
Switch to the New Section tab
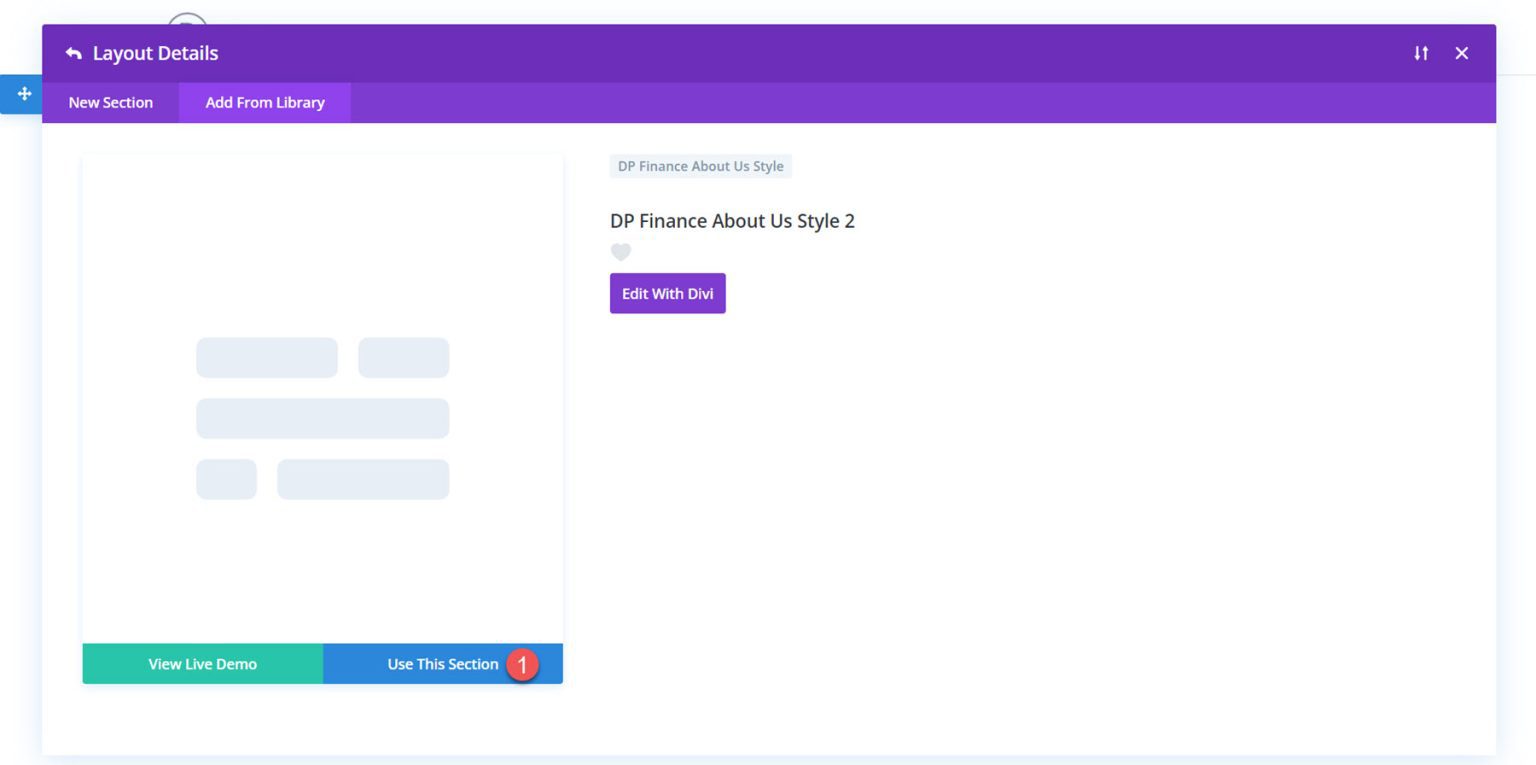(110, 102)
